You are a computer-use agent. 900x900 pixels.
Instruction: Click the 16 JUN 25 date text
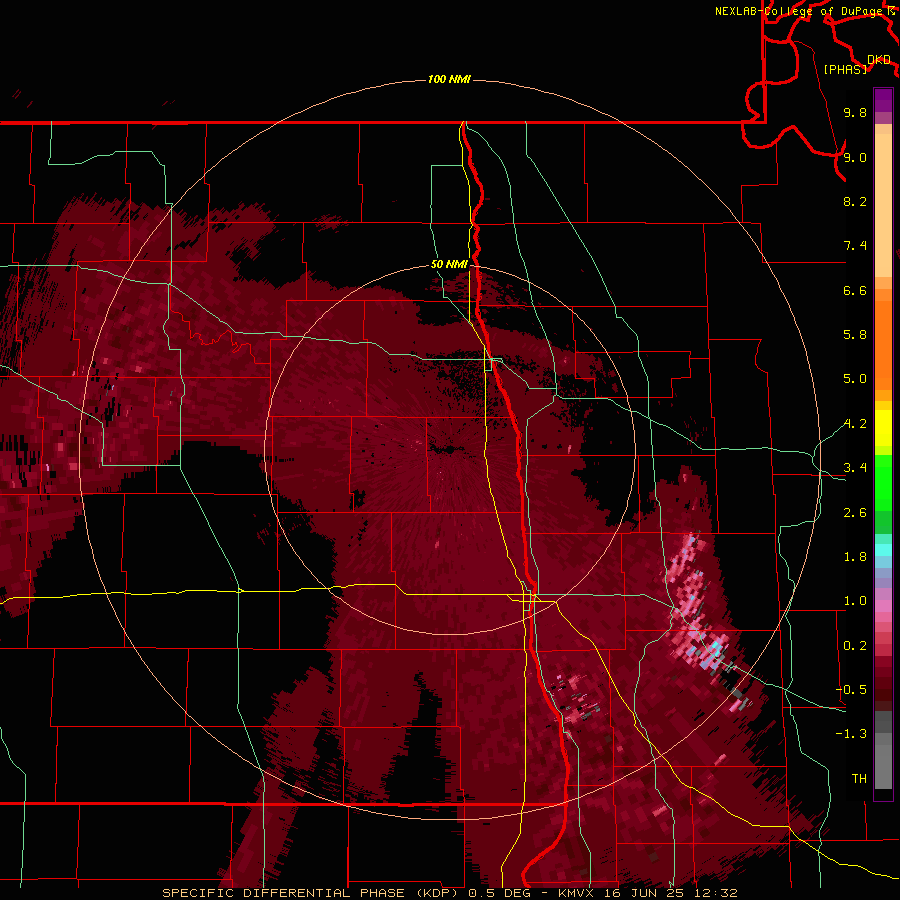tap(643, 893)
